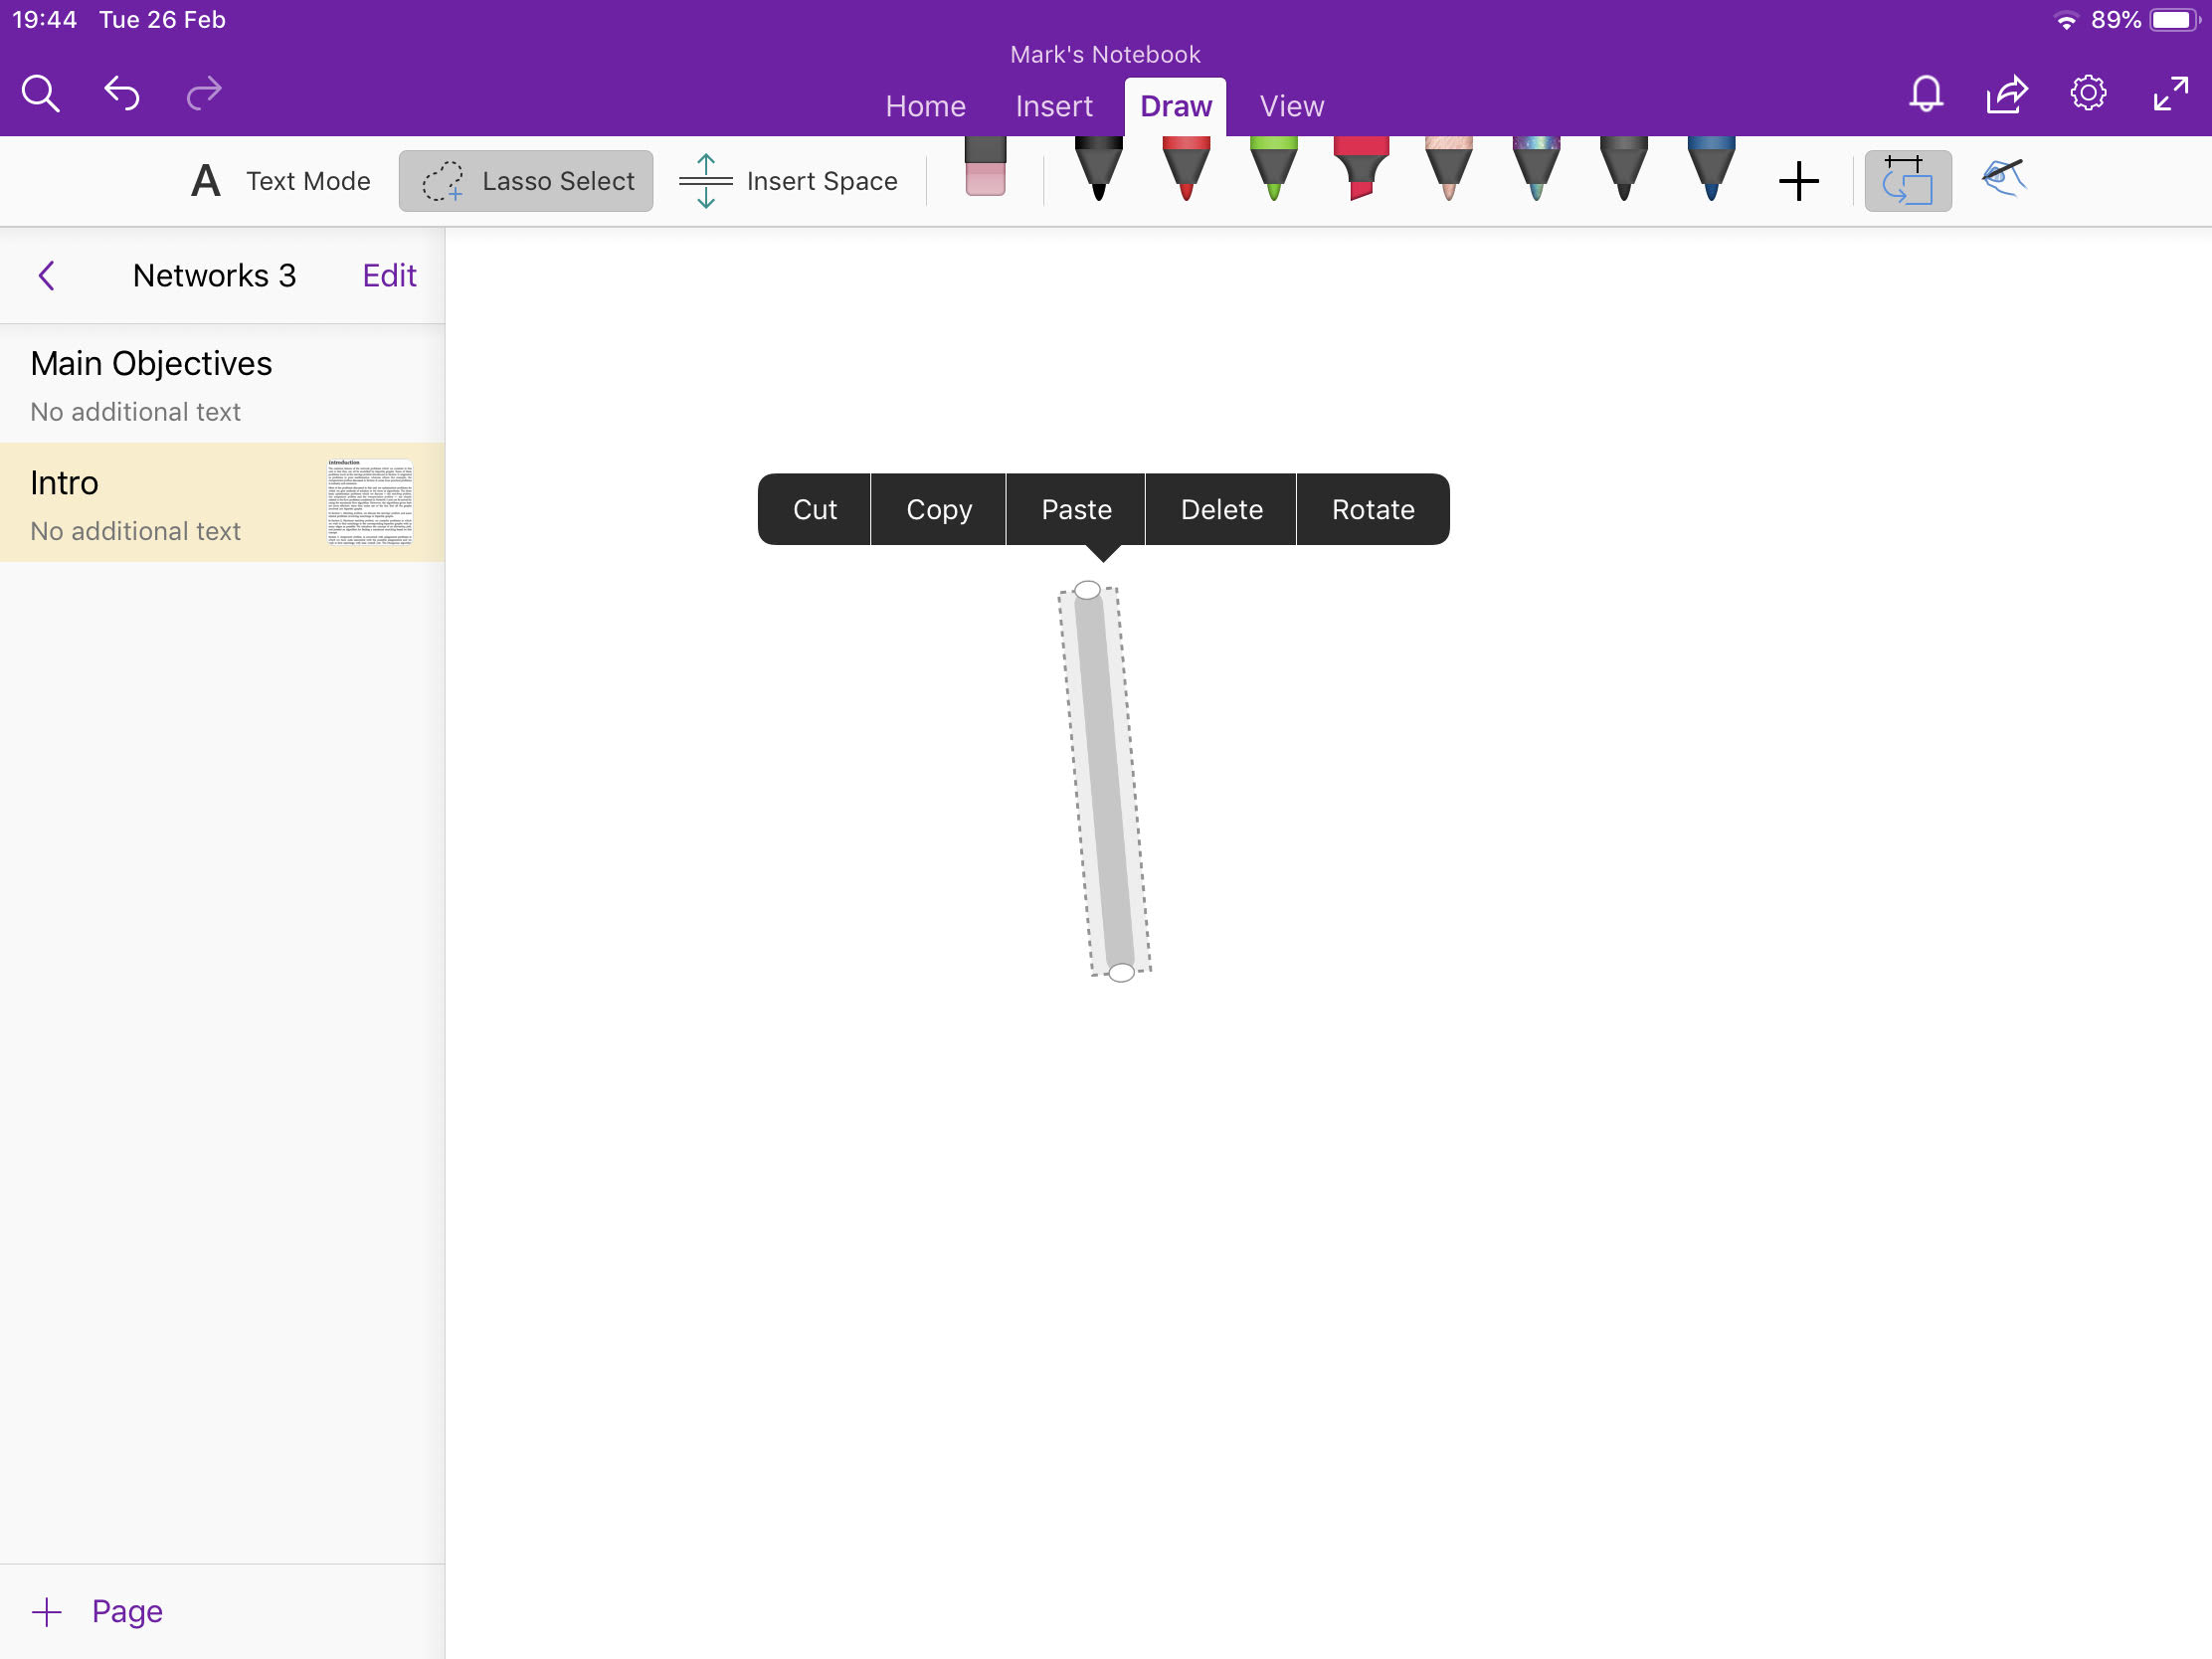Click the bottom handle of selected stroke
The height and width of the screenshot is (1659, 2212).
tap(1121, 972)
